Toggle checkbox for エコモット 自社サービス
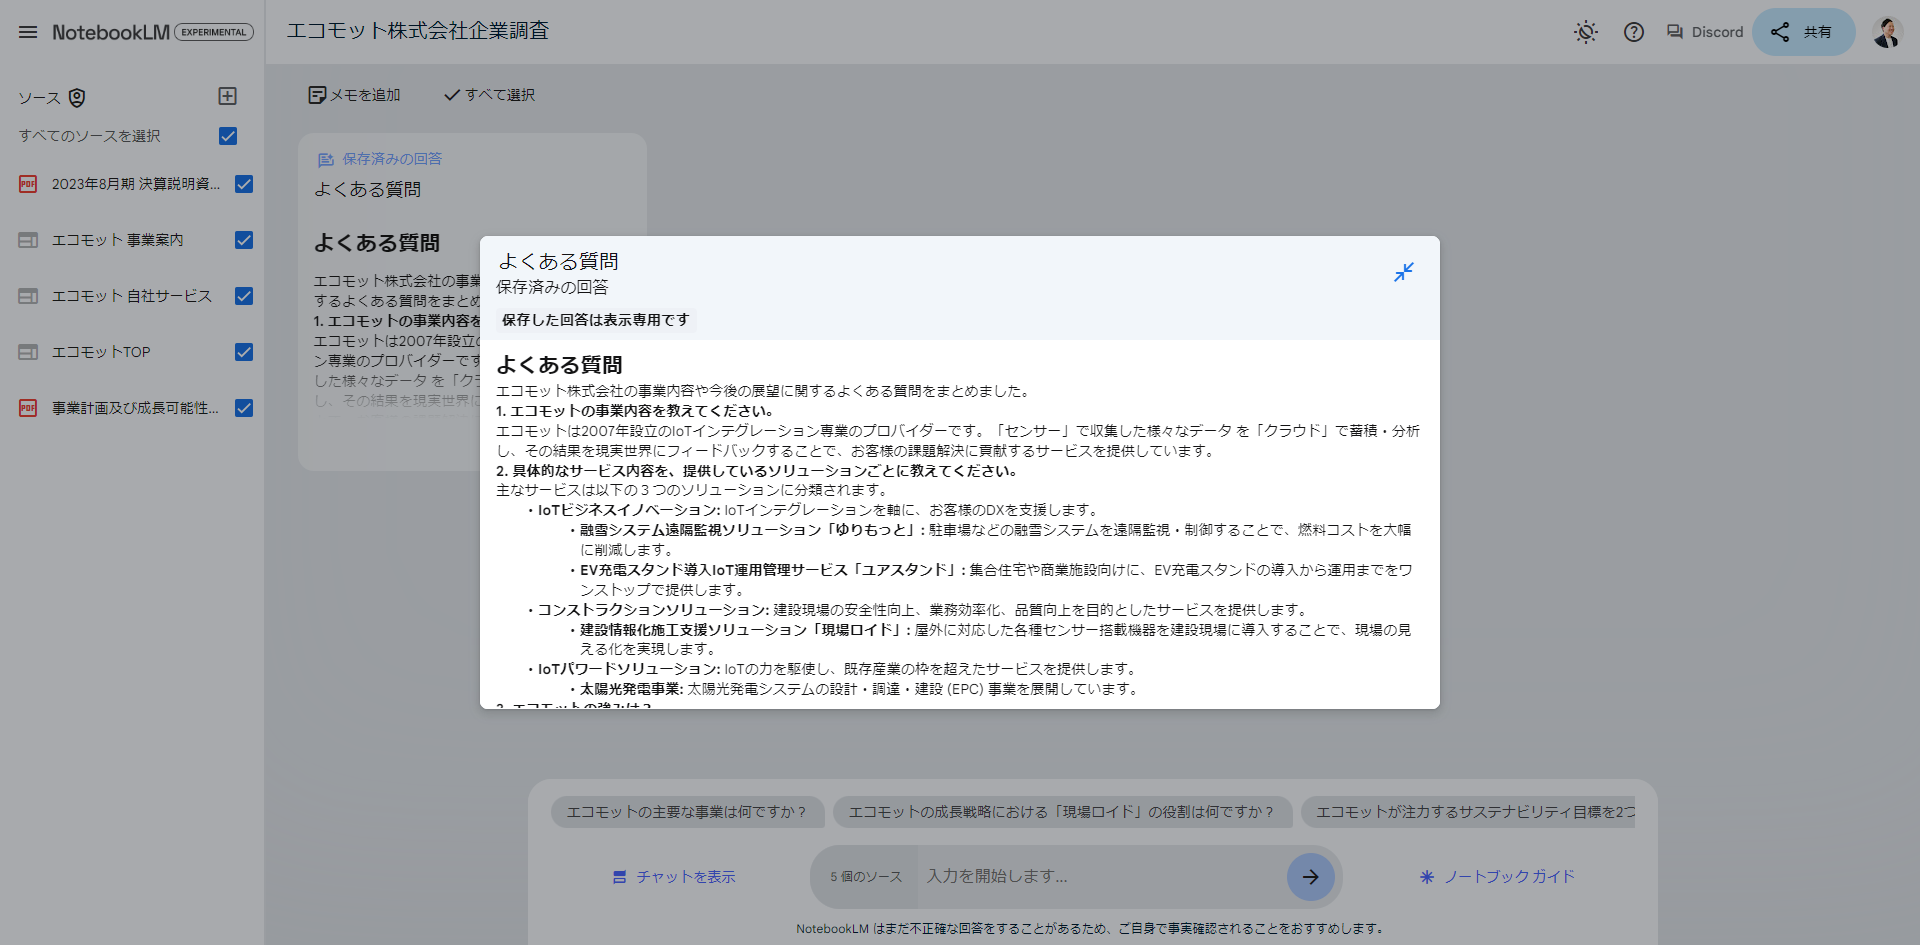 point(244,296)
